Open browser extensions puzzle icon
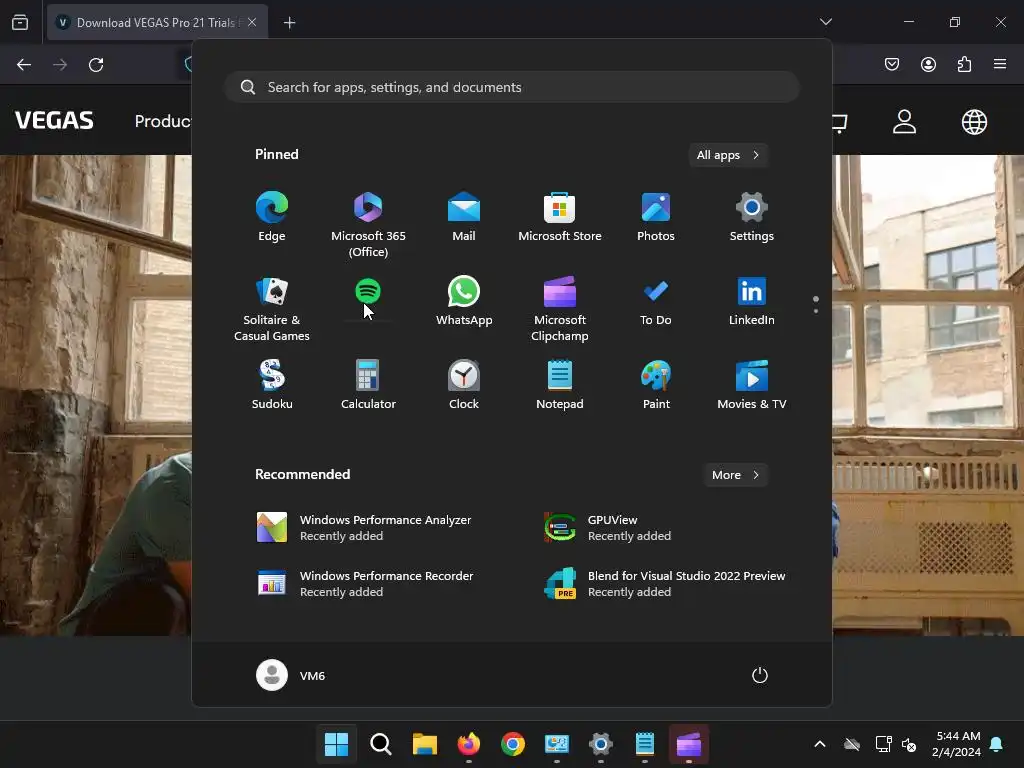Screen dimensions: 1024x768 coord(964,64)
